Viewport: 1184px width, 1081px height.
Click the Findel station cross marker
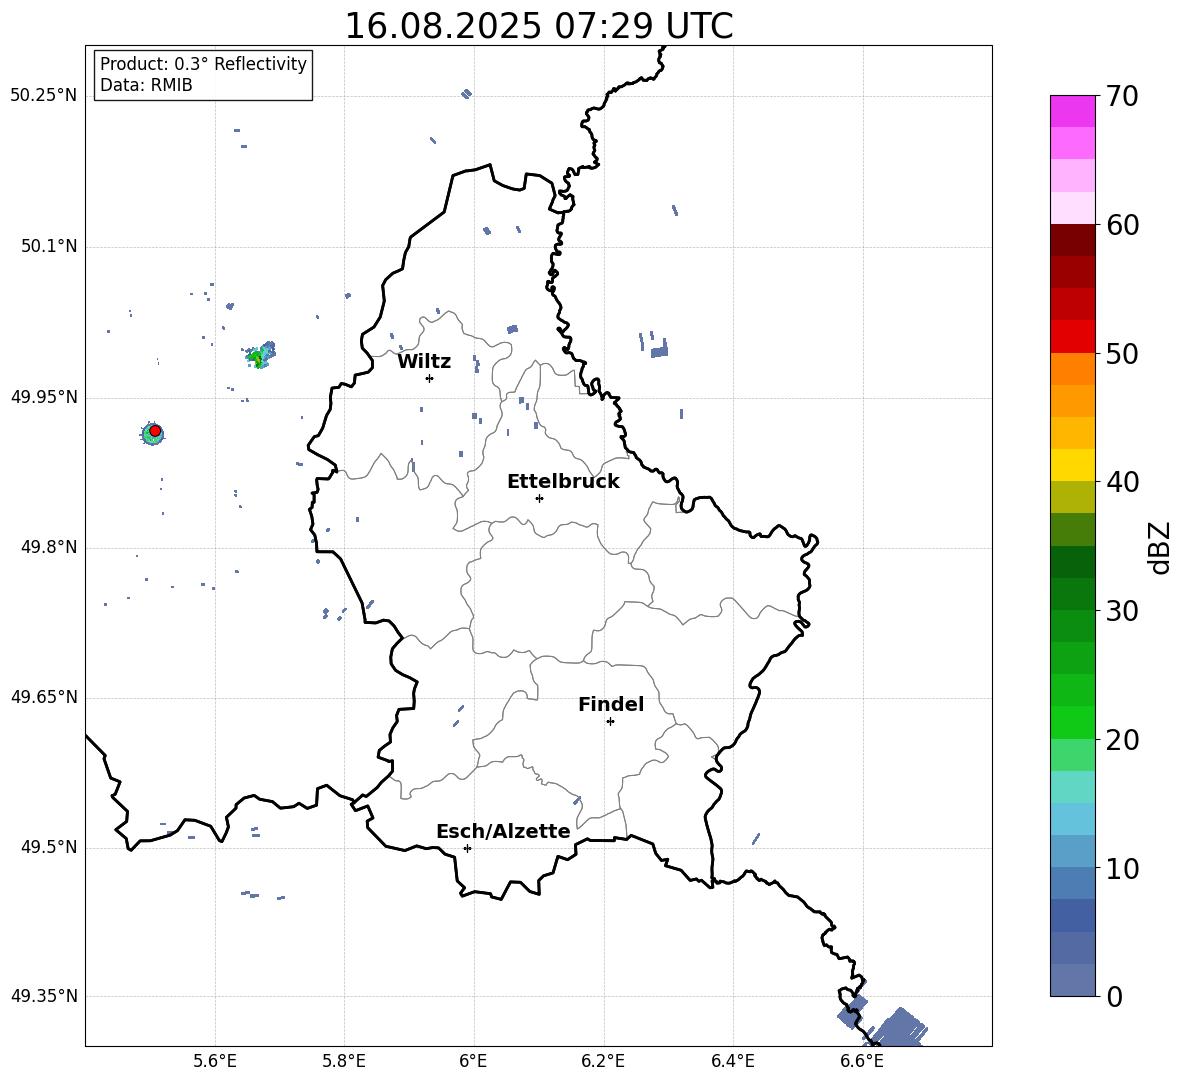pos(610,722)
